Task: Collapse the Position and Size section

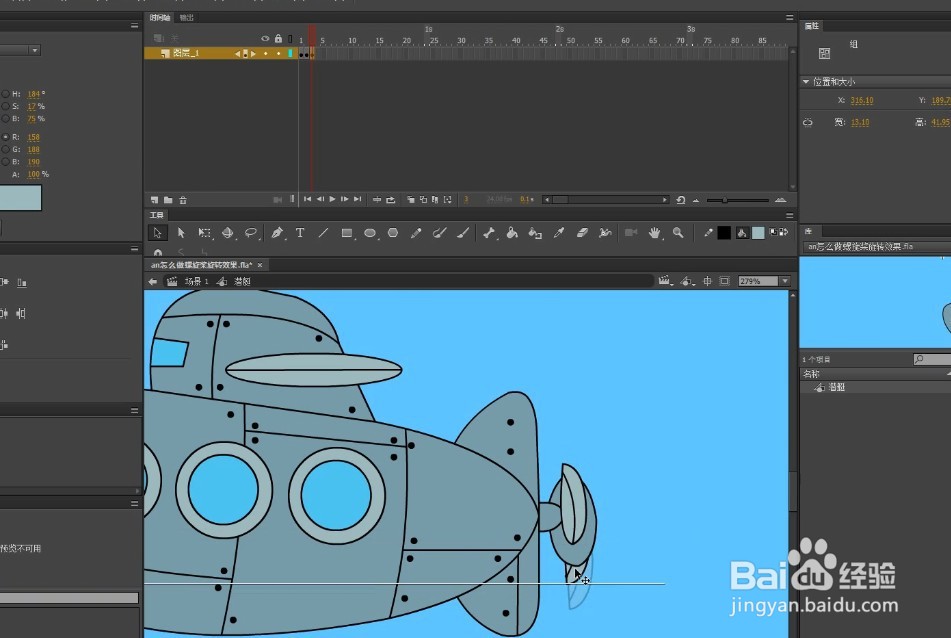Action: coord(806,81)
